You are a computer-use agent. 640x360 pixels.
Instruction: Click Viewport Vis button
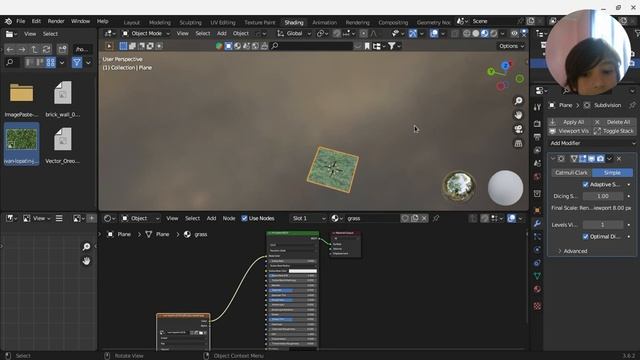(x=569, y=131)
